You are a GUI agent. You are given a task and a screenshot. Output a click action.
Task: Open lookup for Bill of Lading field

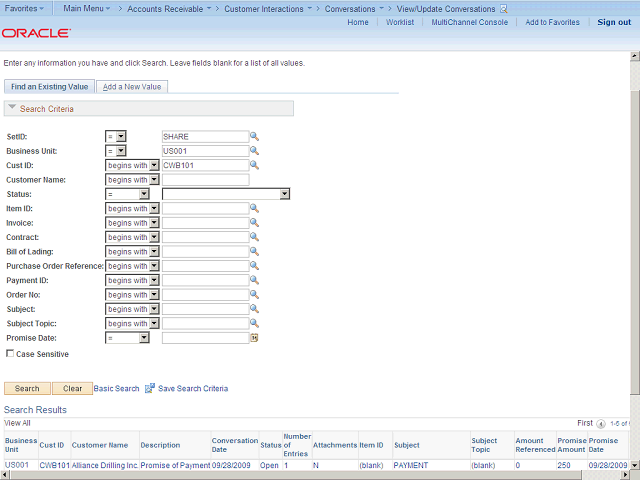[254, 251]
